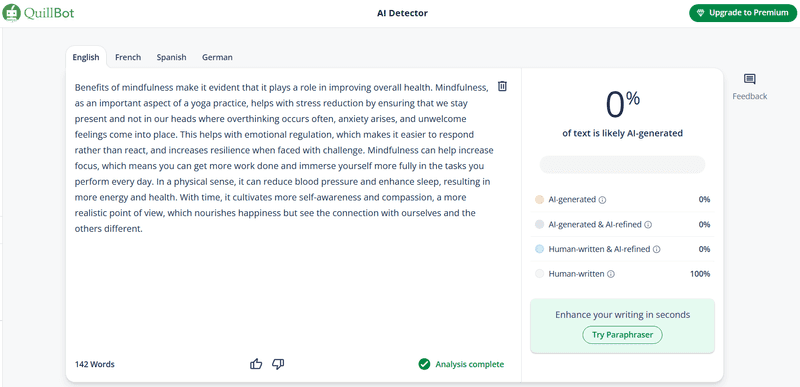
Task: Switch to the French tab
Action: 128,57
